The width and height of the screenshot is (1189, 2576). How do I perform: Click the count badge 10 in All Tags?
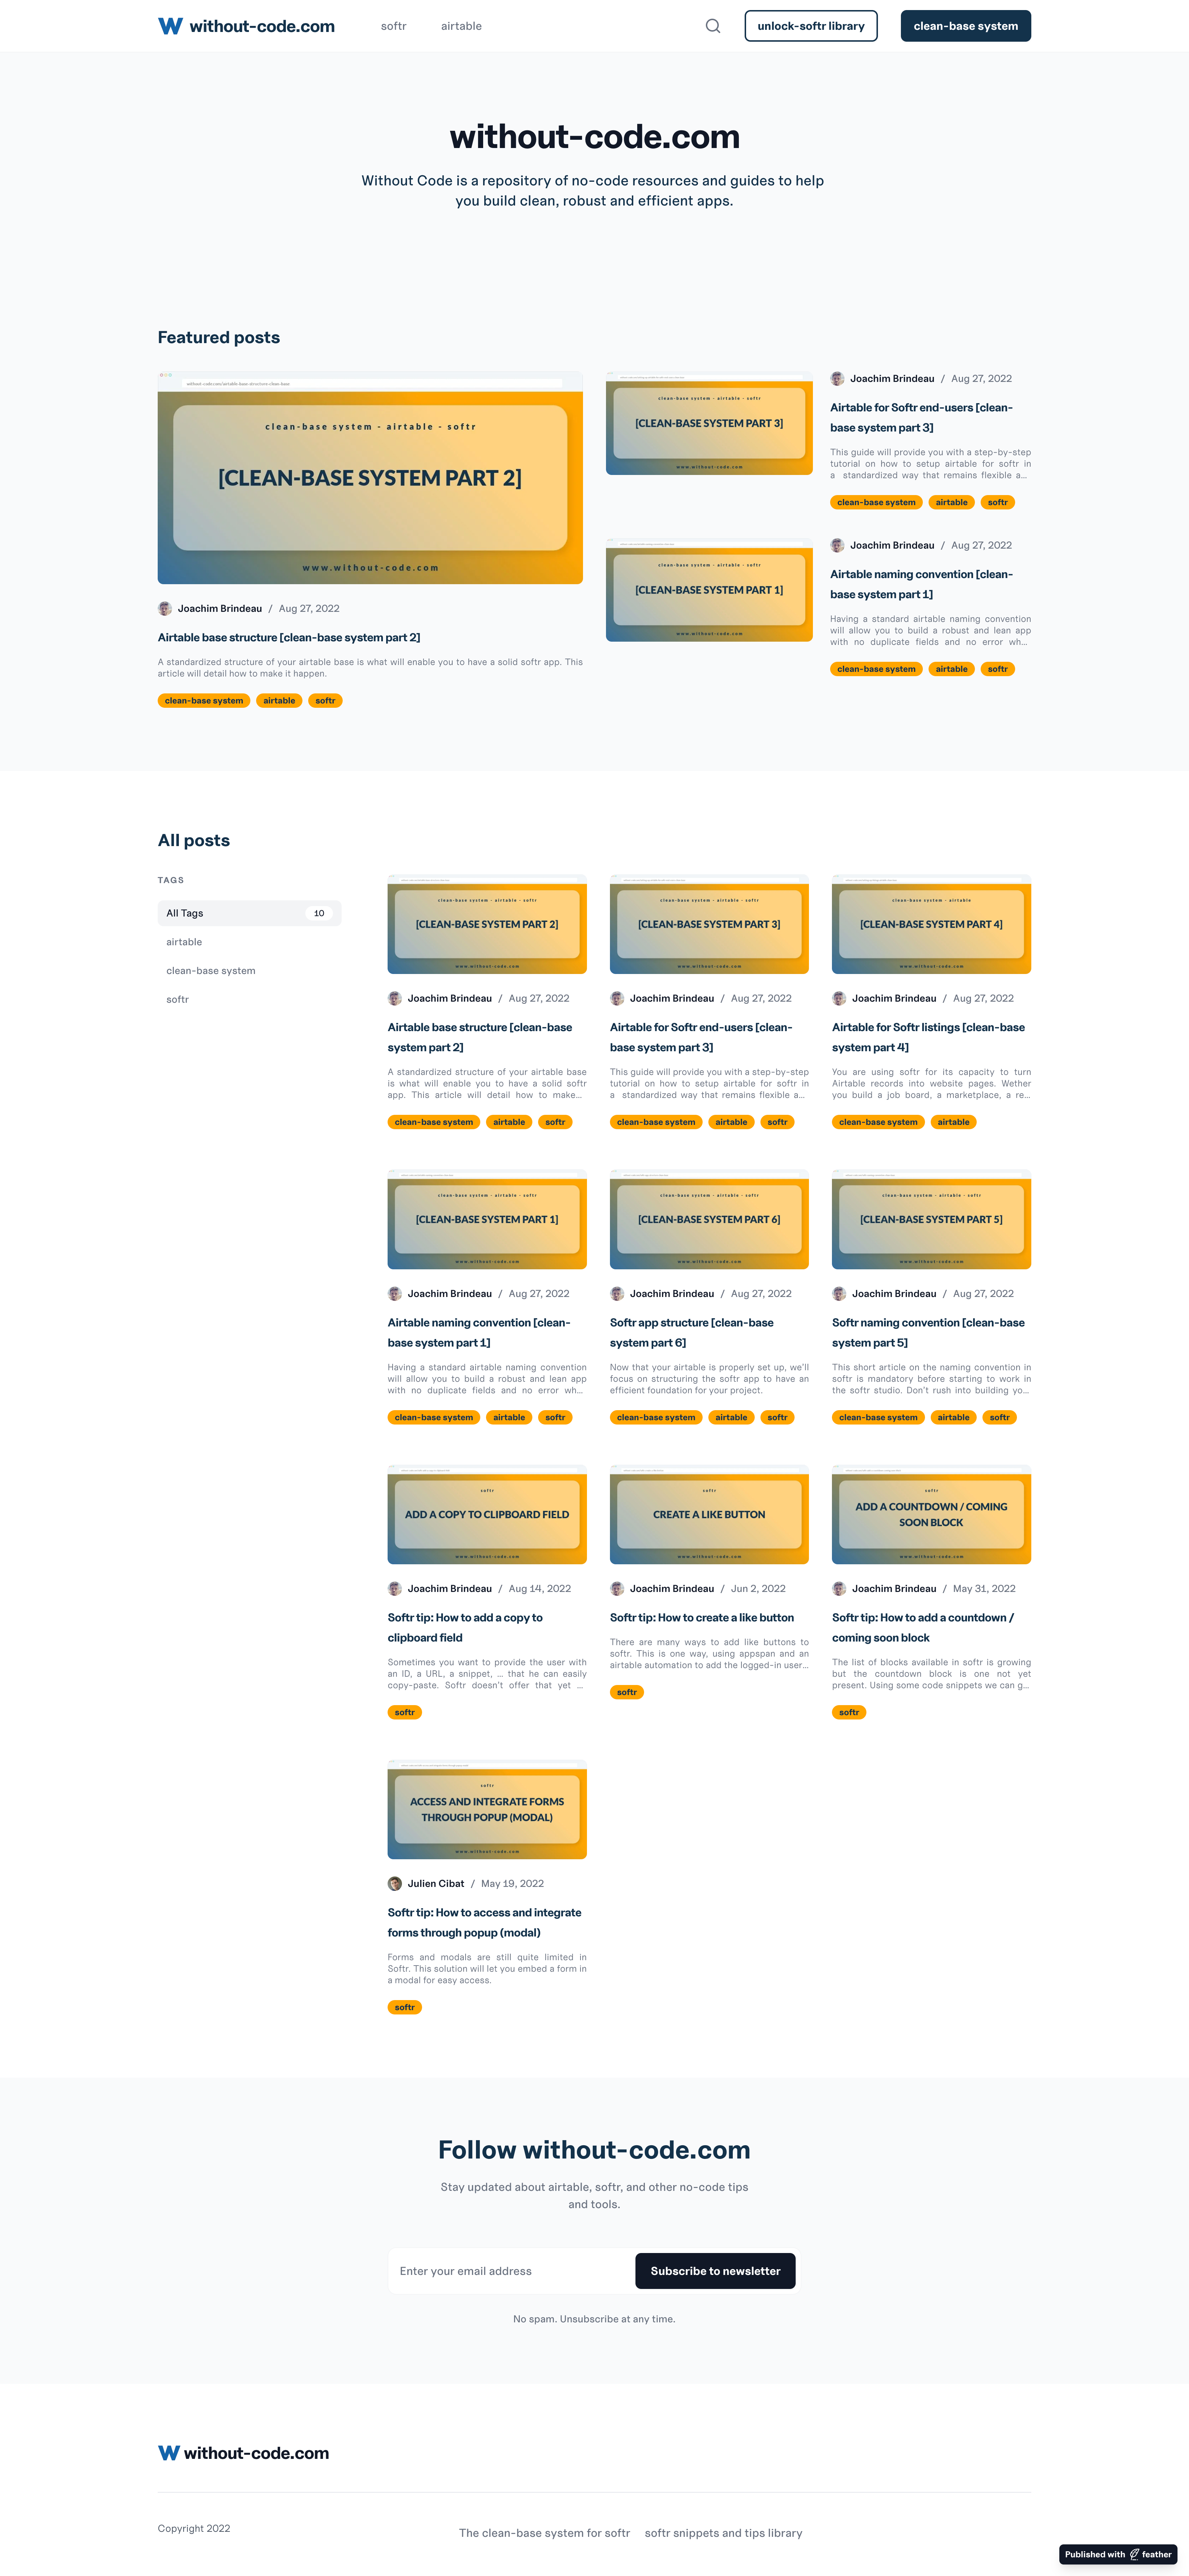[319, 913]
